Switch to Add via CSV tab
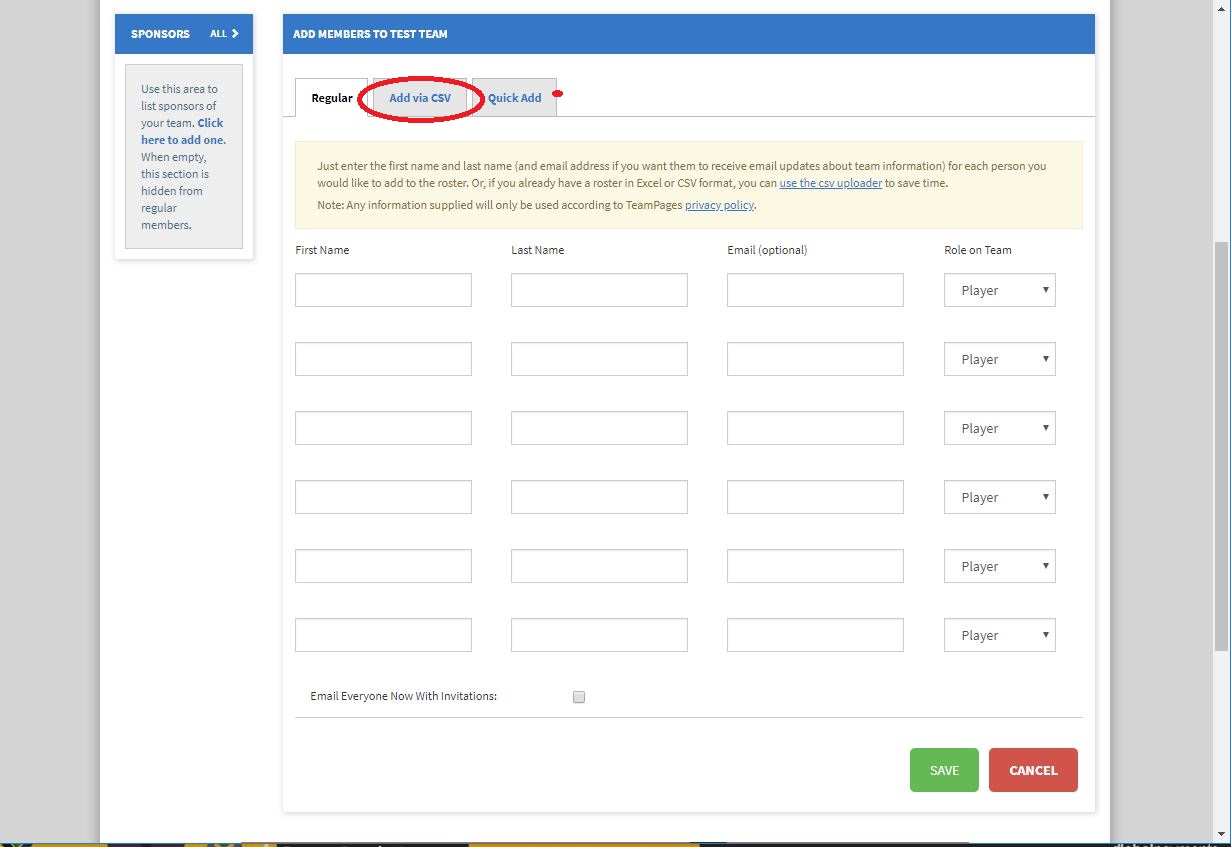This screenshot has height=847, width=1231. pos(420,98)
